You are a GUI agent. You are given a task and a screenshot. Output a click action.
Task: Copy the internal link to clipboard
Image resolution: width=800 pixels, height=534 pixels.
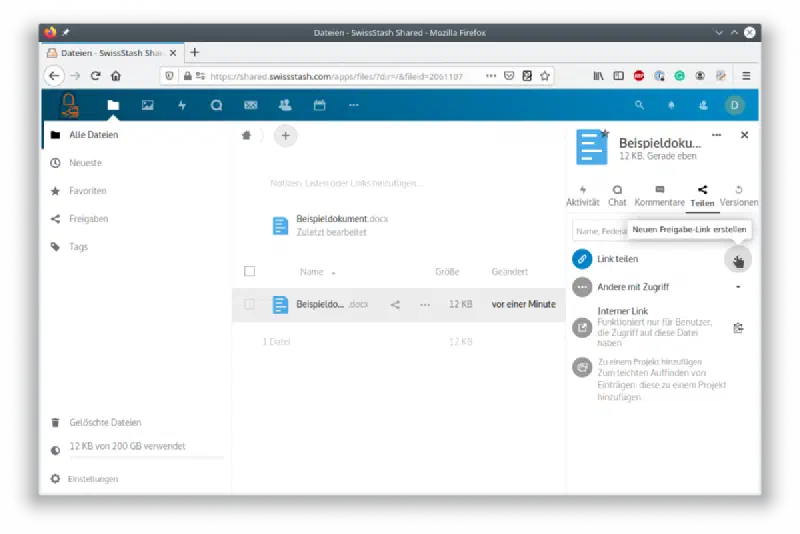click(x=738, y=327)
